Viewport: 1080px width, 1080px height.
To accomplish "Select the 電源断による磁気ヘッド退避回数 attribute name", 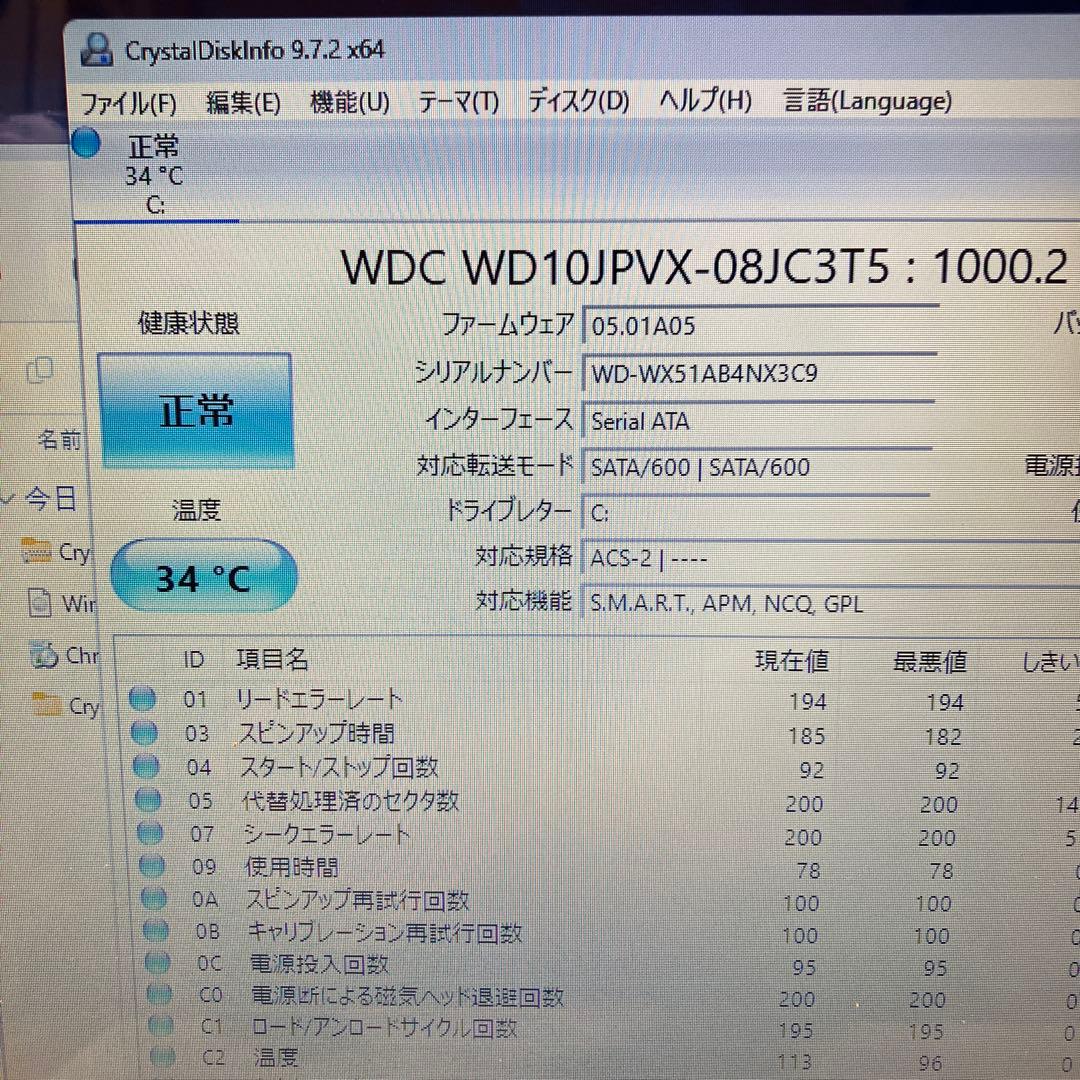I will [x=408, y=996].
